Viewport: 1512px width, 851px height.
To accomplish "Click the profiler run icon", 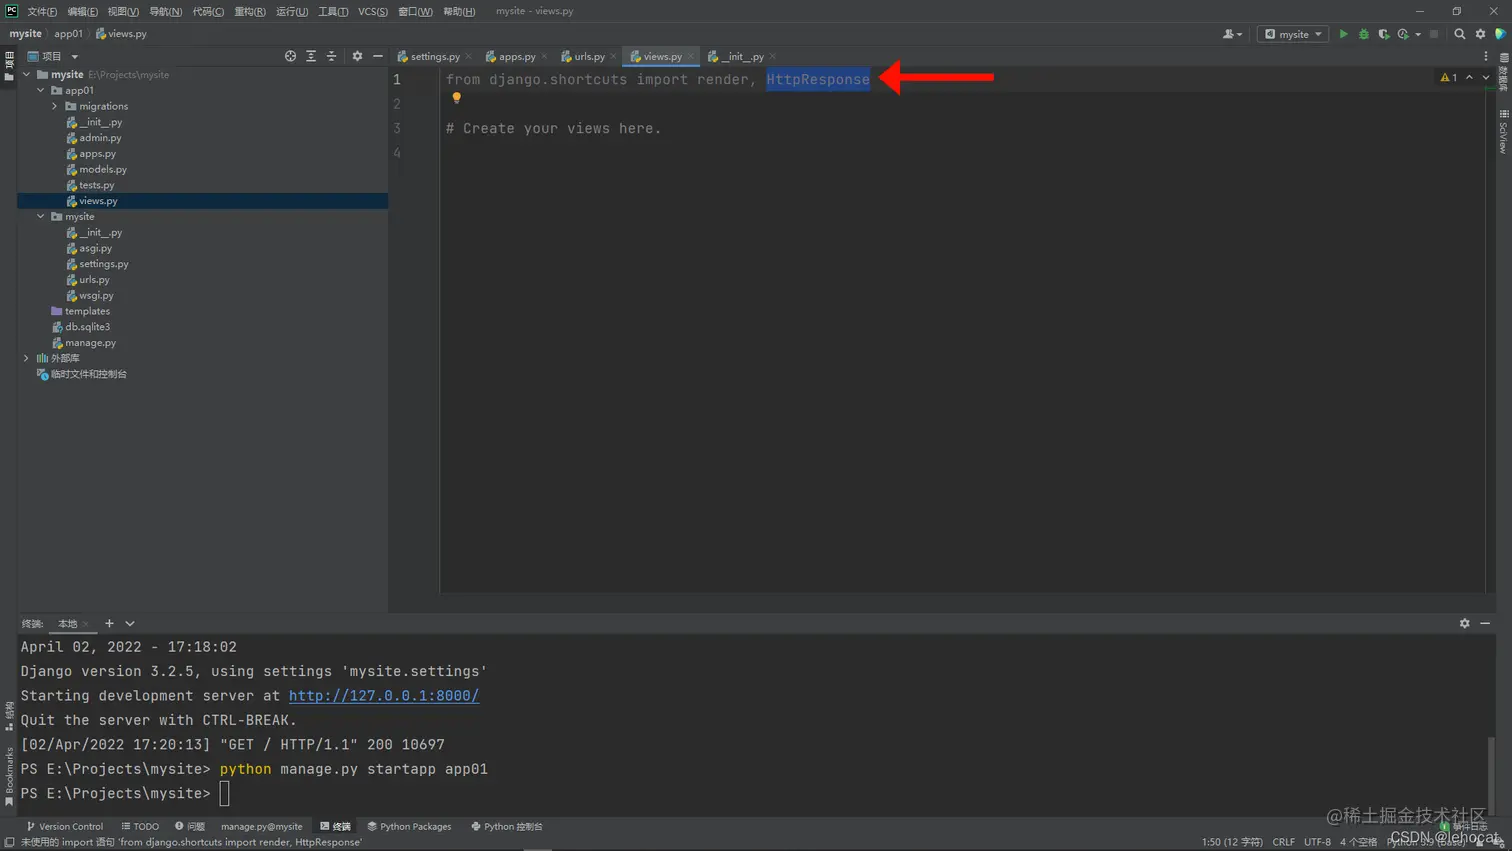I will click(1404, 34).
